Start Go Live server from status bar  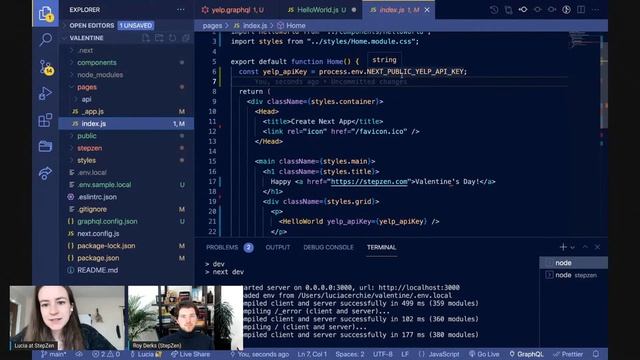[484, 354]
